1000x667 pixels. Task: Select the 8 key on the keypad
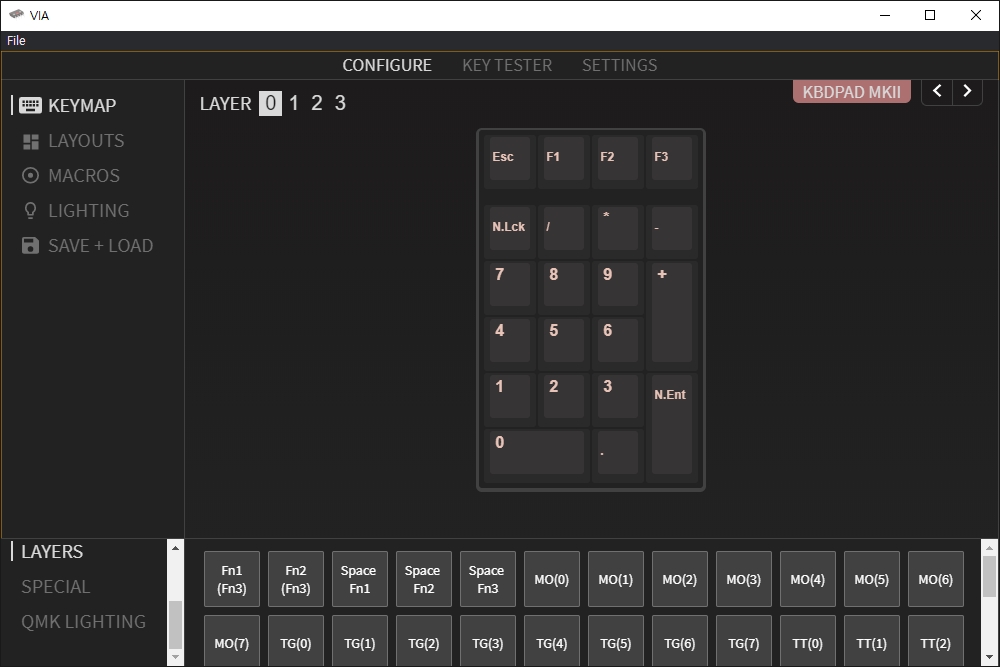(563, 287)
